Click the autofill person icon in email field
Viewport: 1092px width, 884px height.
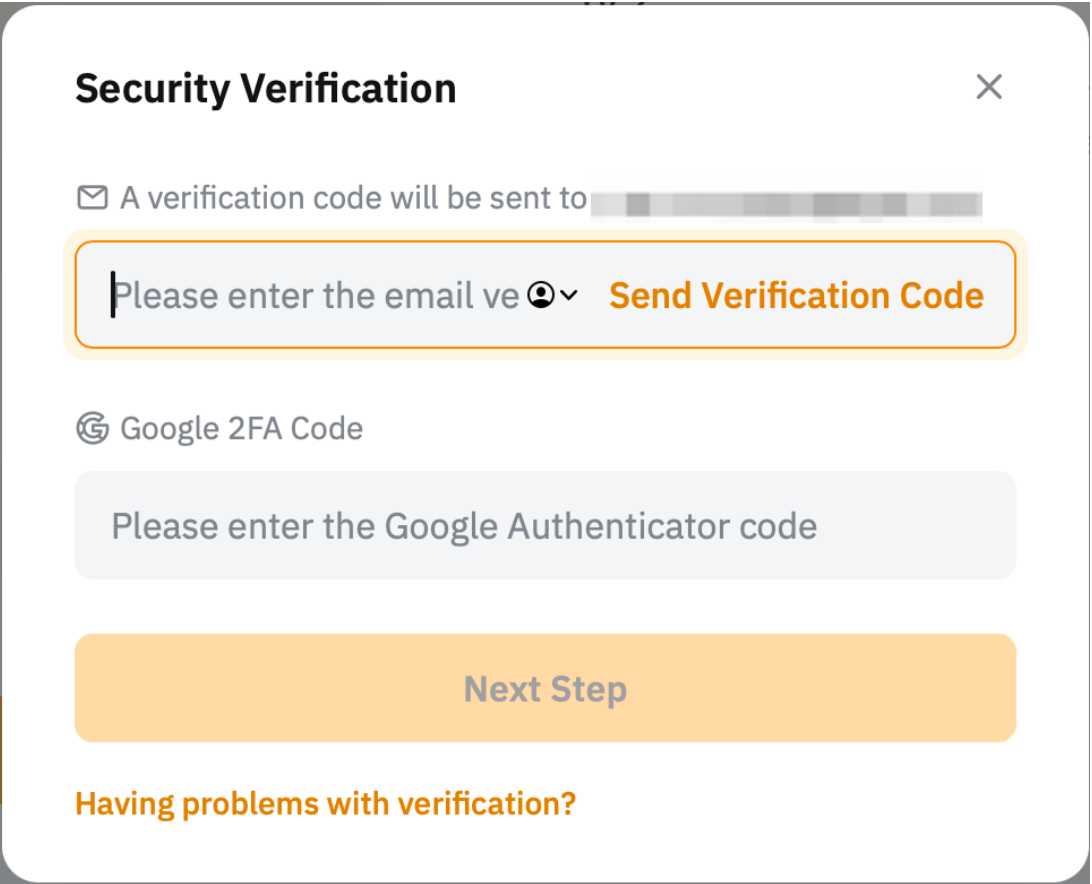(540, 295)
